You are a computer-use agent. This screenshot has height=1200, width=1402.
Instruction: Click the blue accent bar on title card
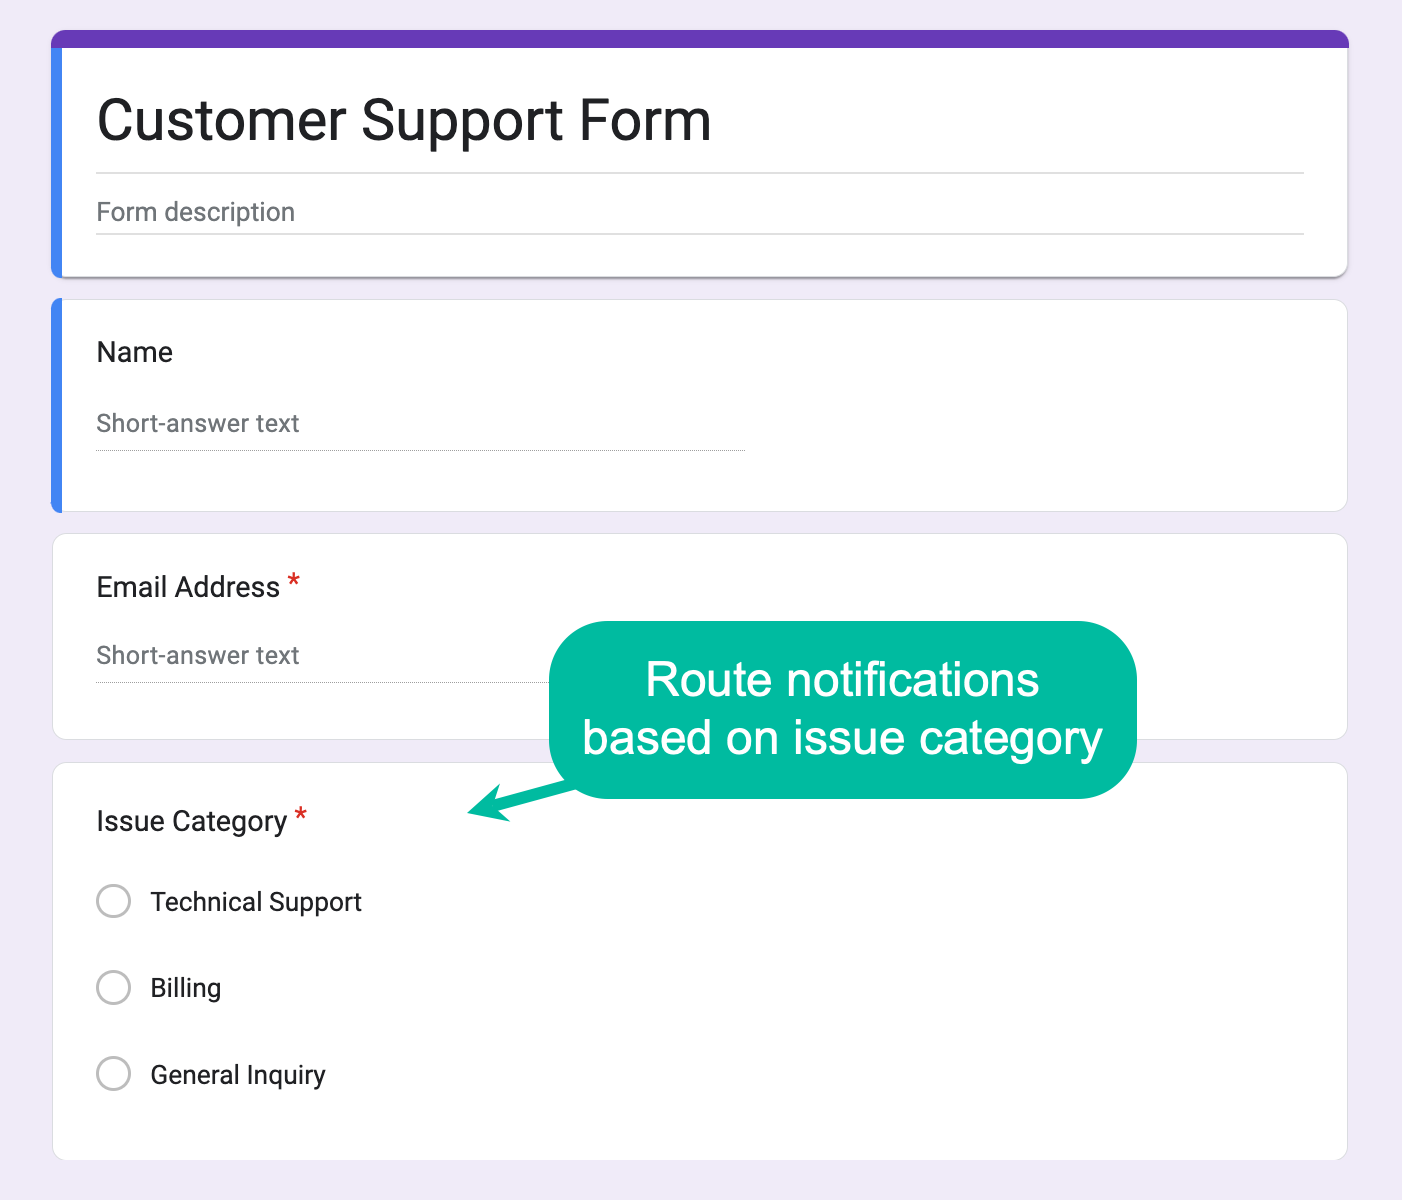point(57,162)
